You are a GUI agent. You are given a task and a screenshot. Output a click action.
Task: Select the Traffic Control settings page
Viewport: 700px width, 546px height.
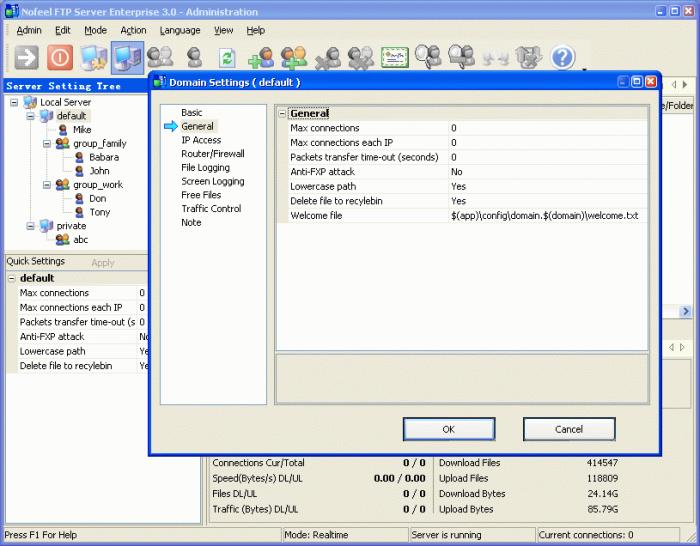211,209
